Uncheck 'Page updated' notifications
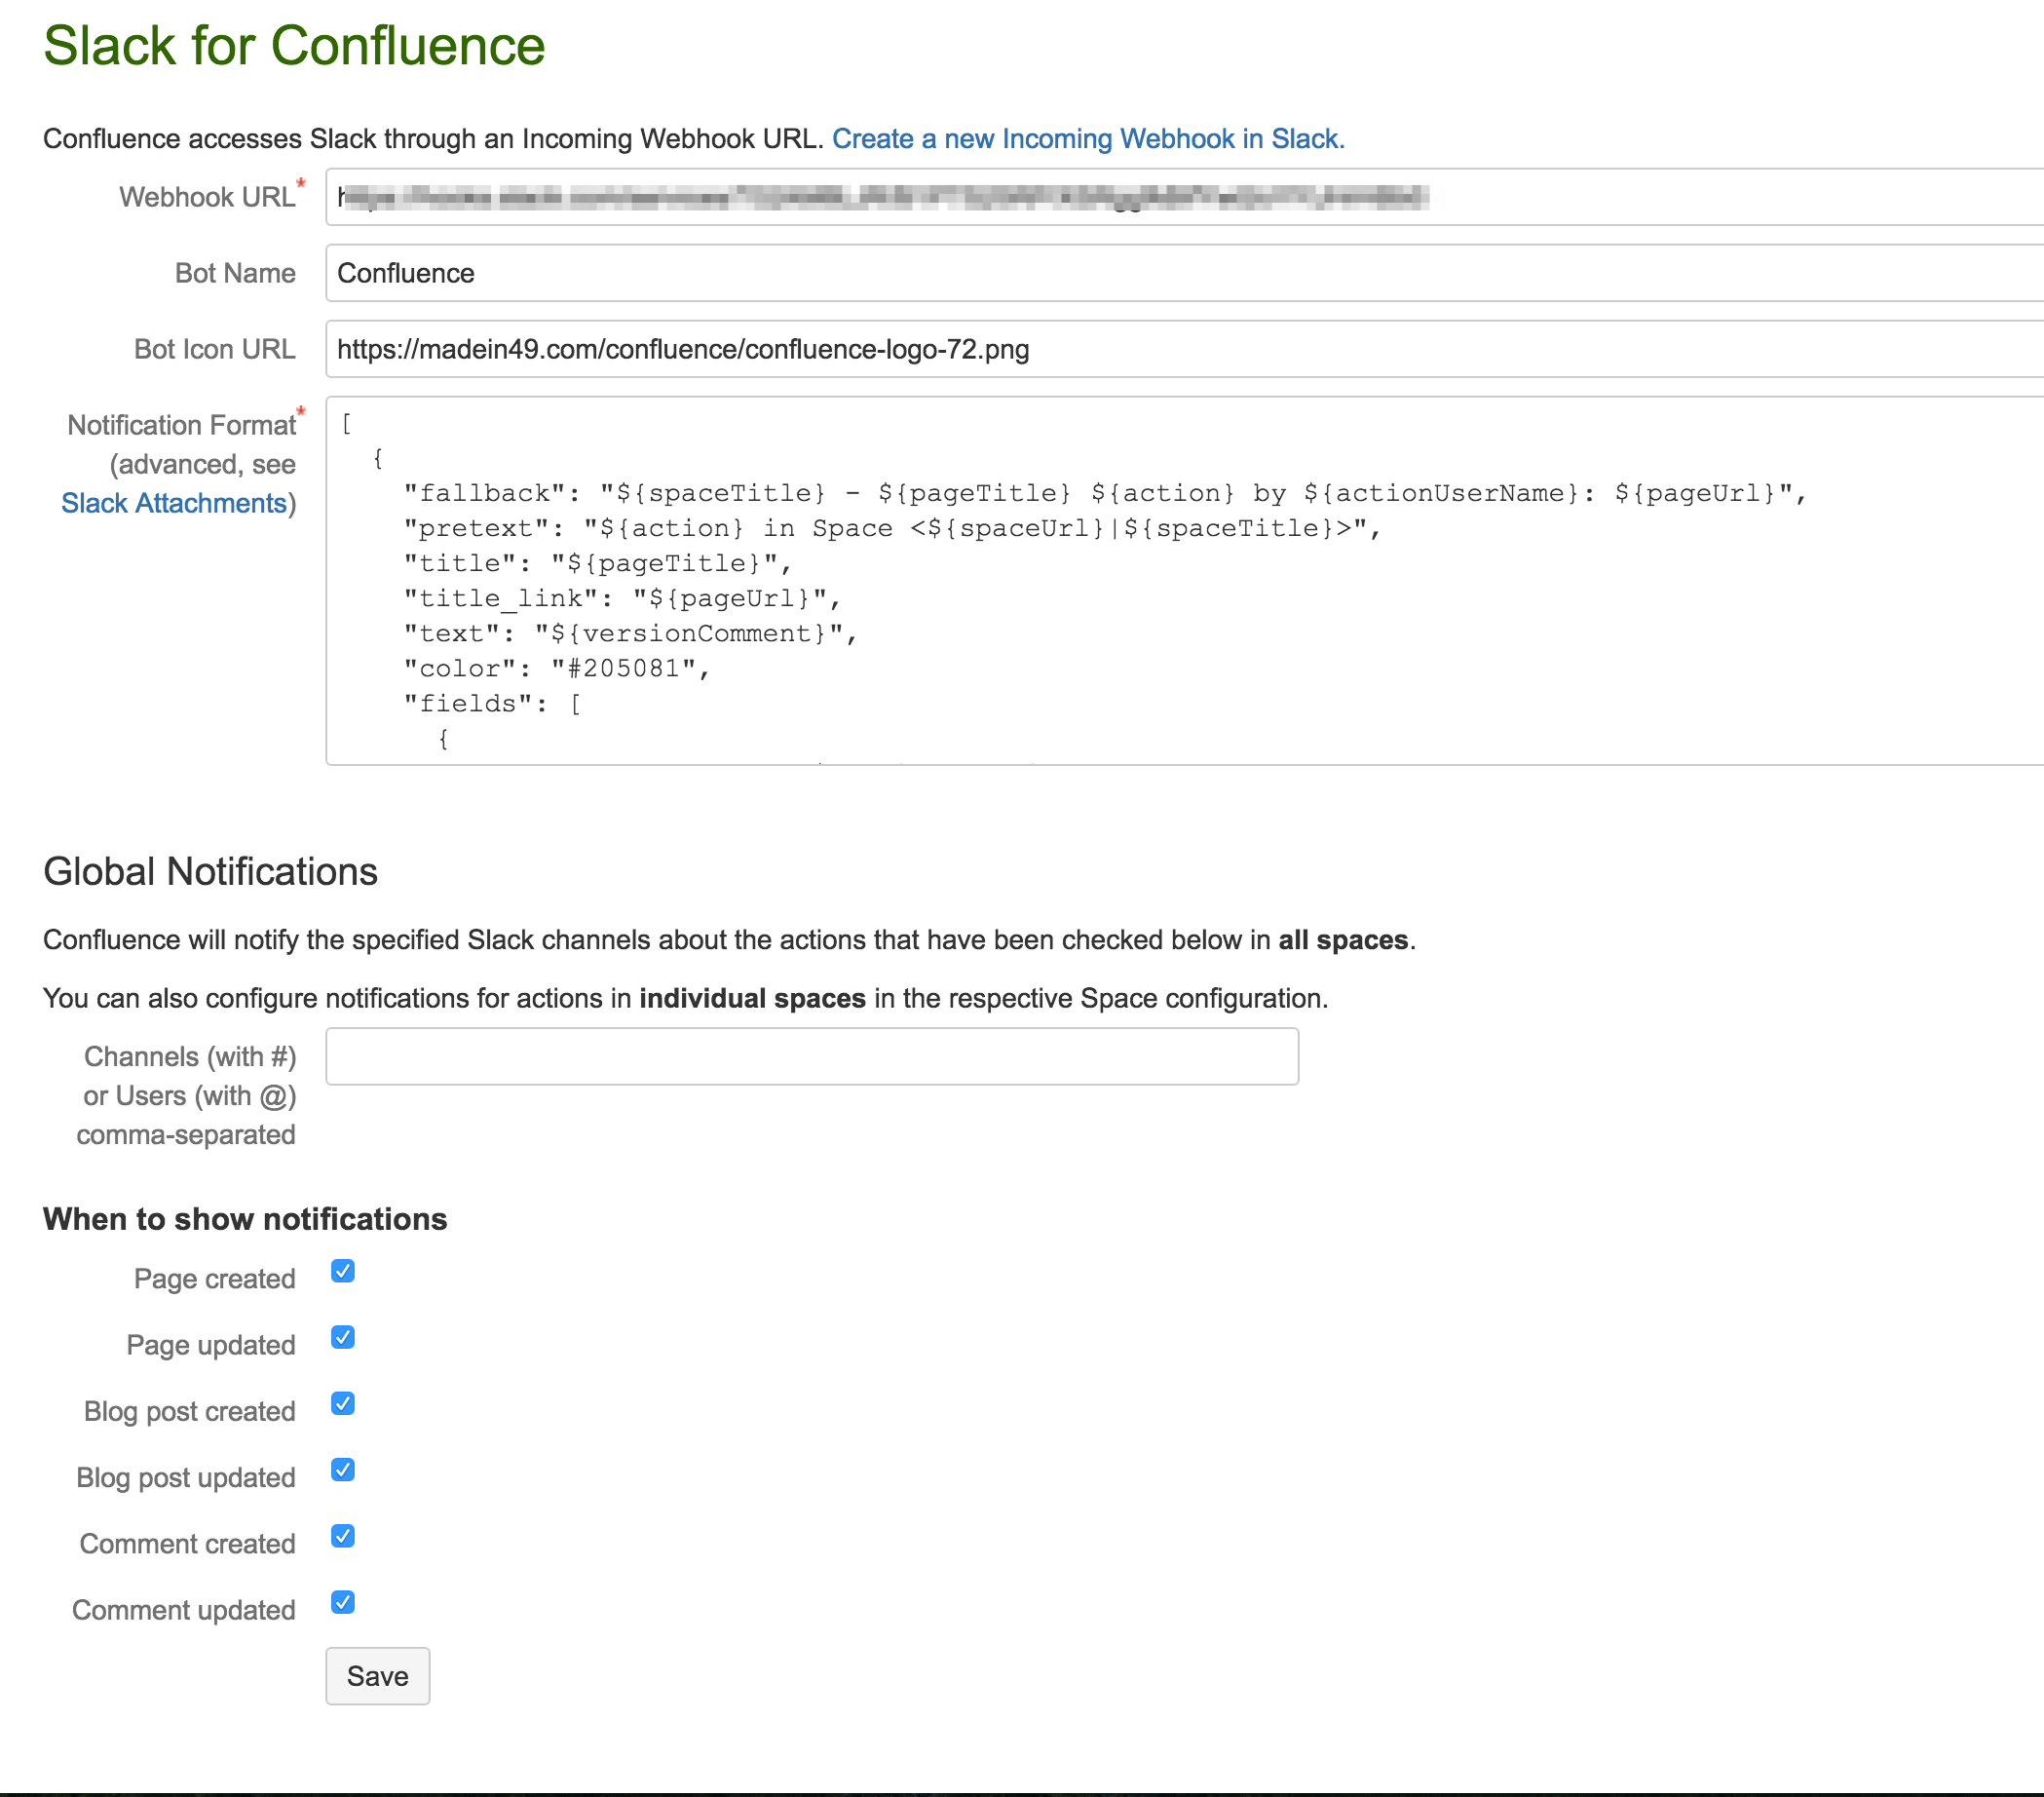Viewport: 2044px width, 1797px height. [x=343, y=1337]
